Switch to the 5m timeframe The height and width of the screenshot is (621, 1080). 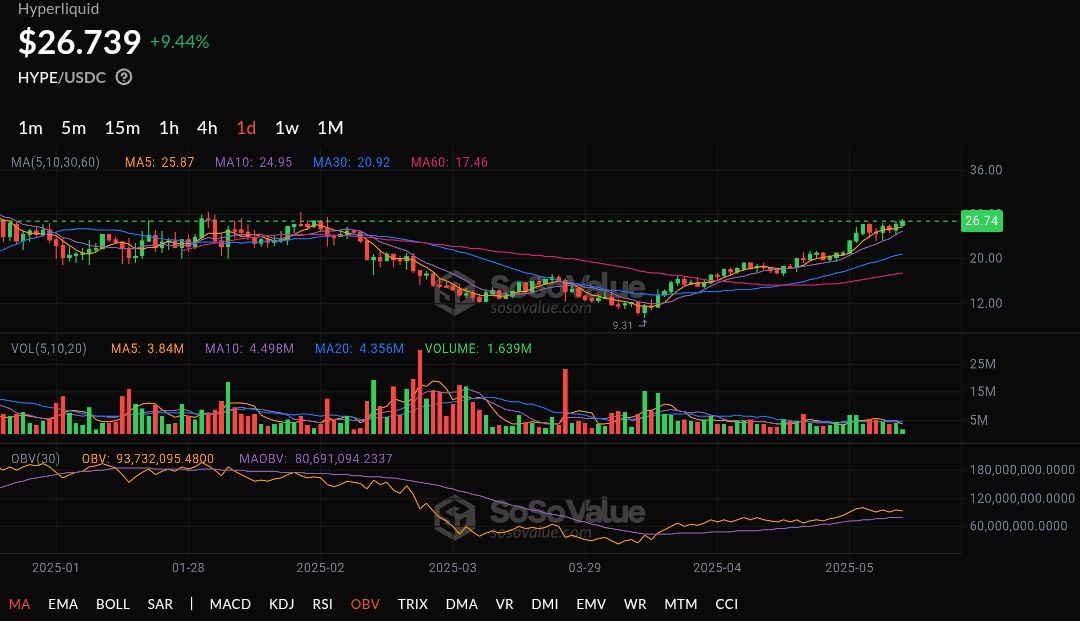(74, 128)
